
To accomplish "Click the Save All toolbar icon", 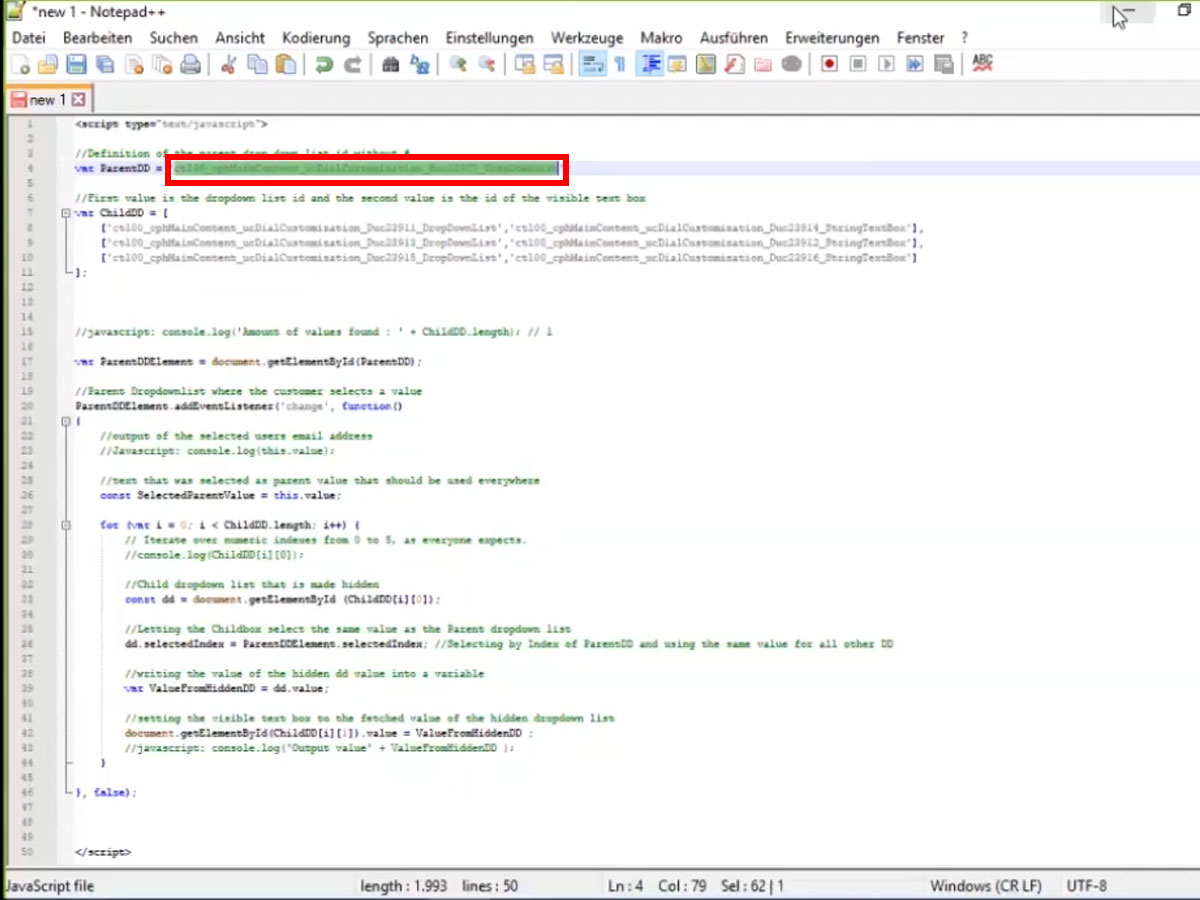I will point(105,65).
